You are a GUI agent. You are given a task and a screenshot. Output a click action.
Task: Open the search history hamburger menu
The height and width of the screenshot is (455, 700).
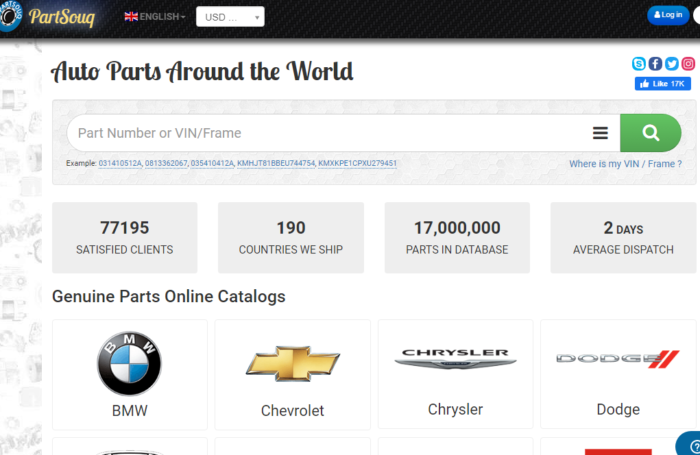(600, 133)
